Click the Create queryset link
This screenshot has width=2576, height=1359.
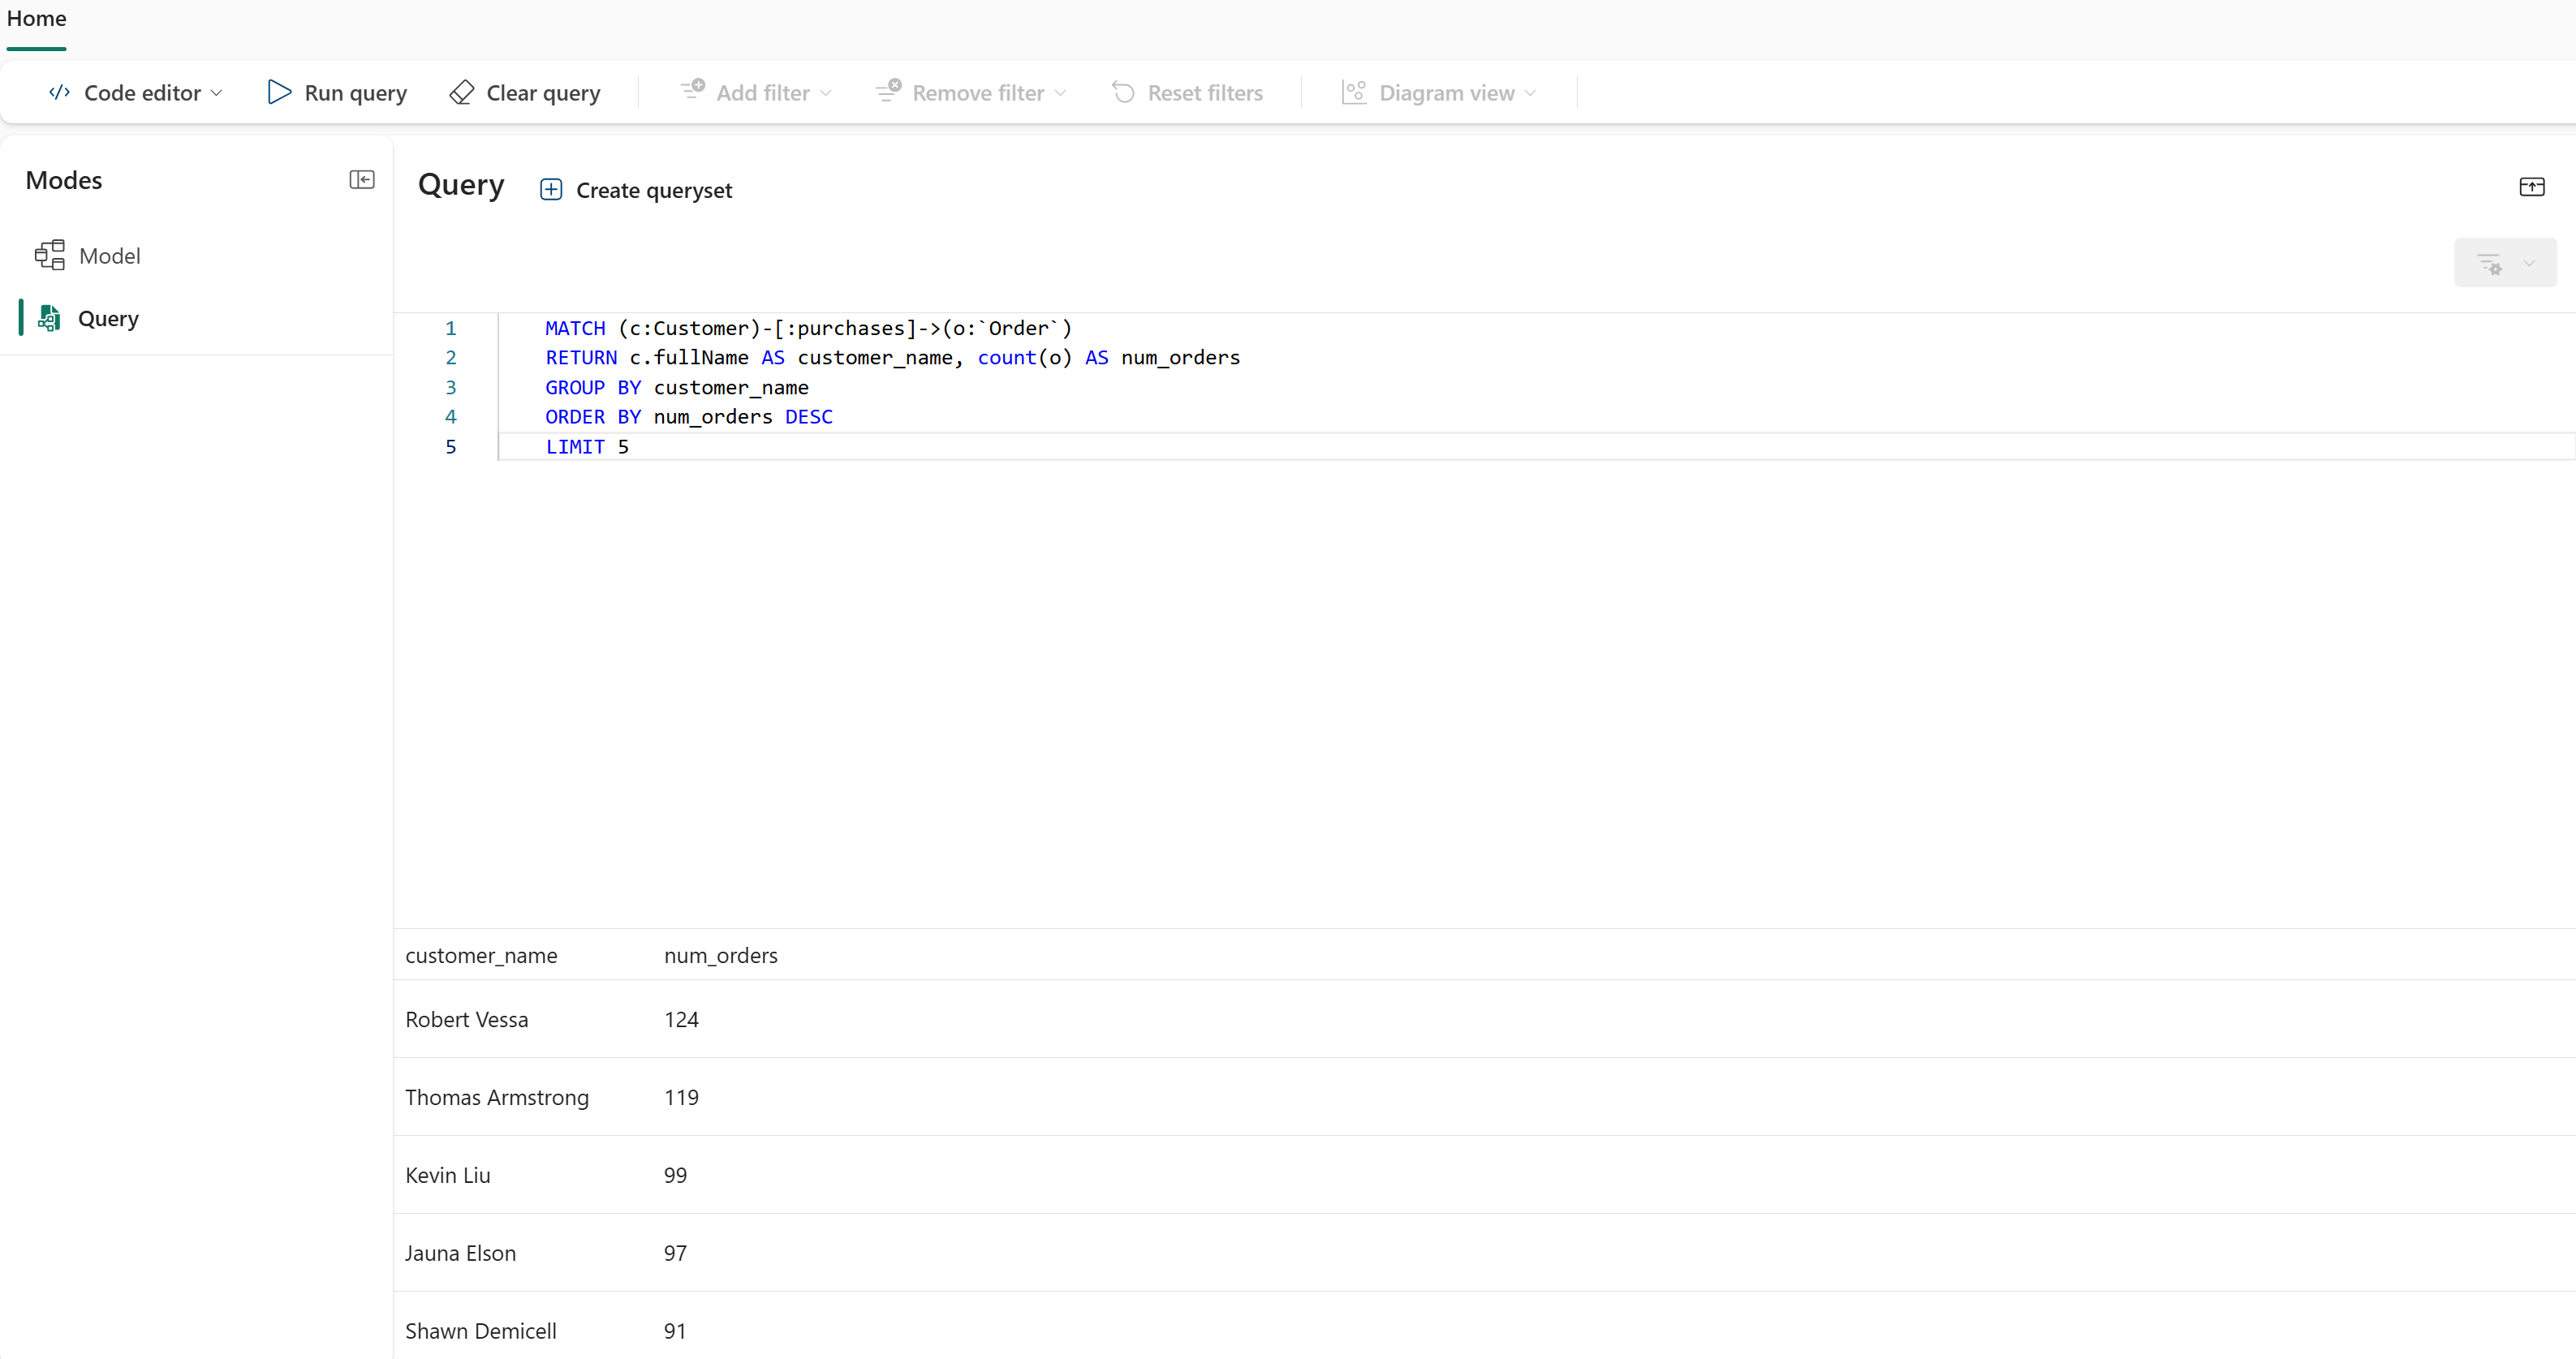pyautogui.click(x=653, y=190)
